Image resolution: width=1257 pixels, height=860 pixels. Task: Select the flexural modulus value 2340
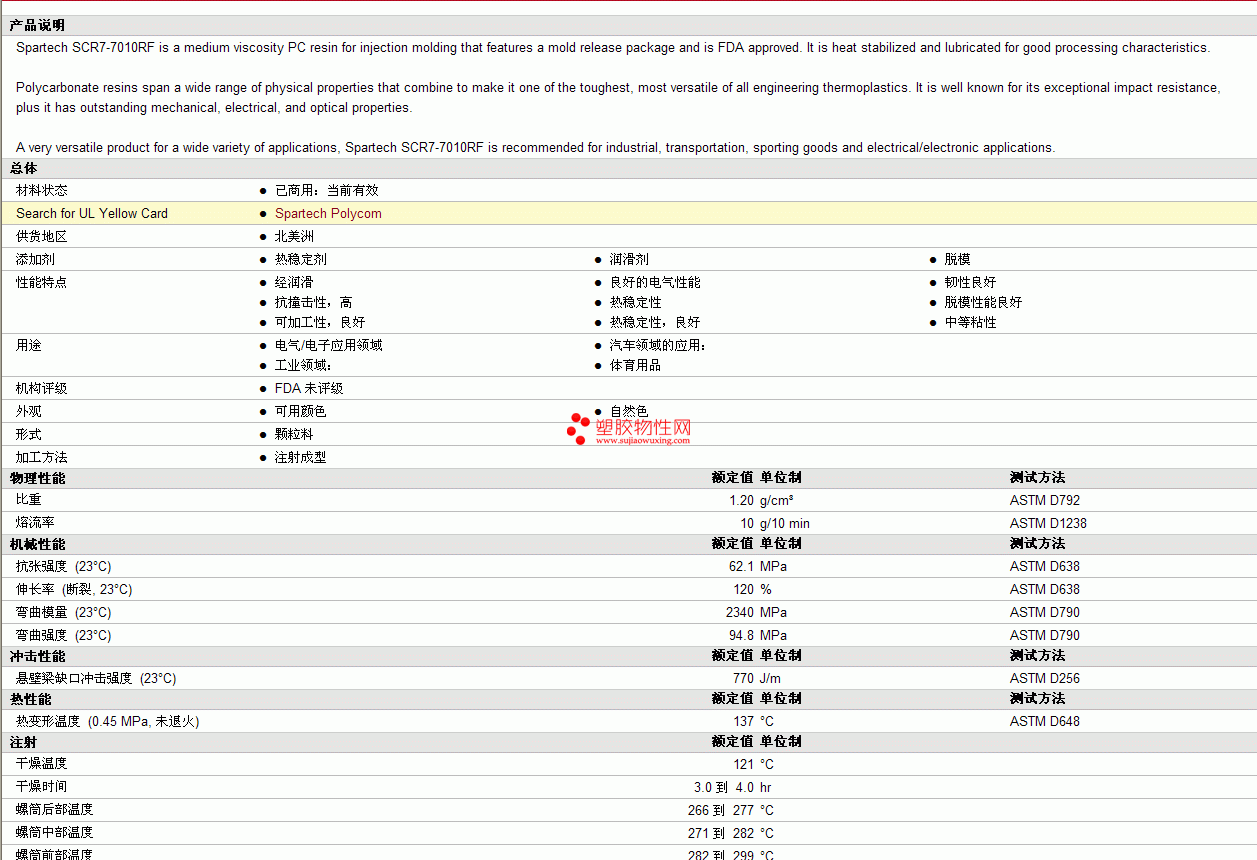point(740,612)
